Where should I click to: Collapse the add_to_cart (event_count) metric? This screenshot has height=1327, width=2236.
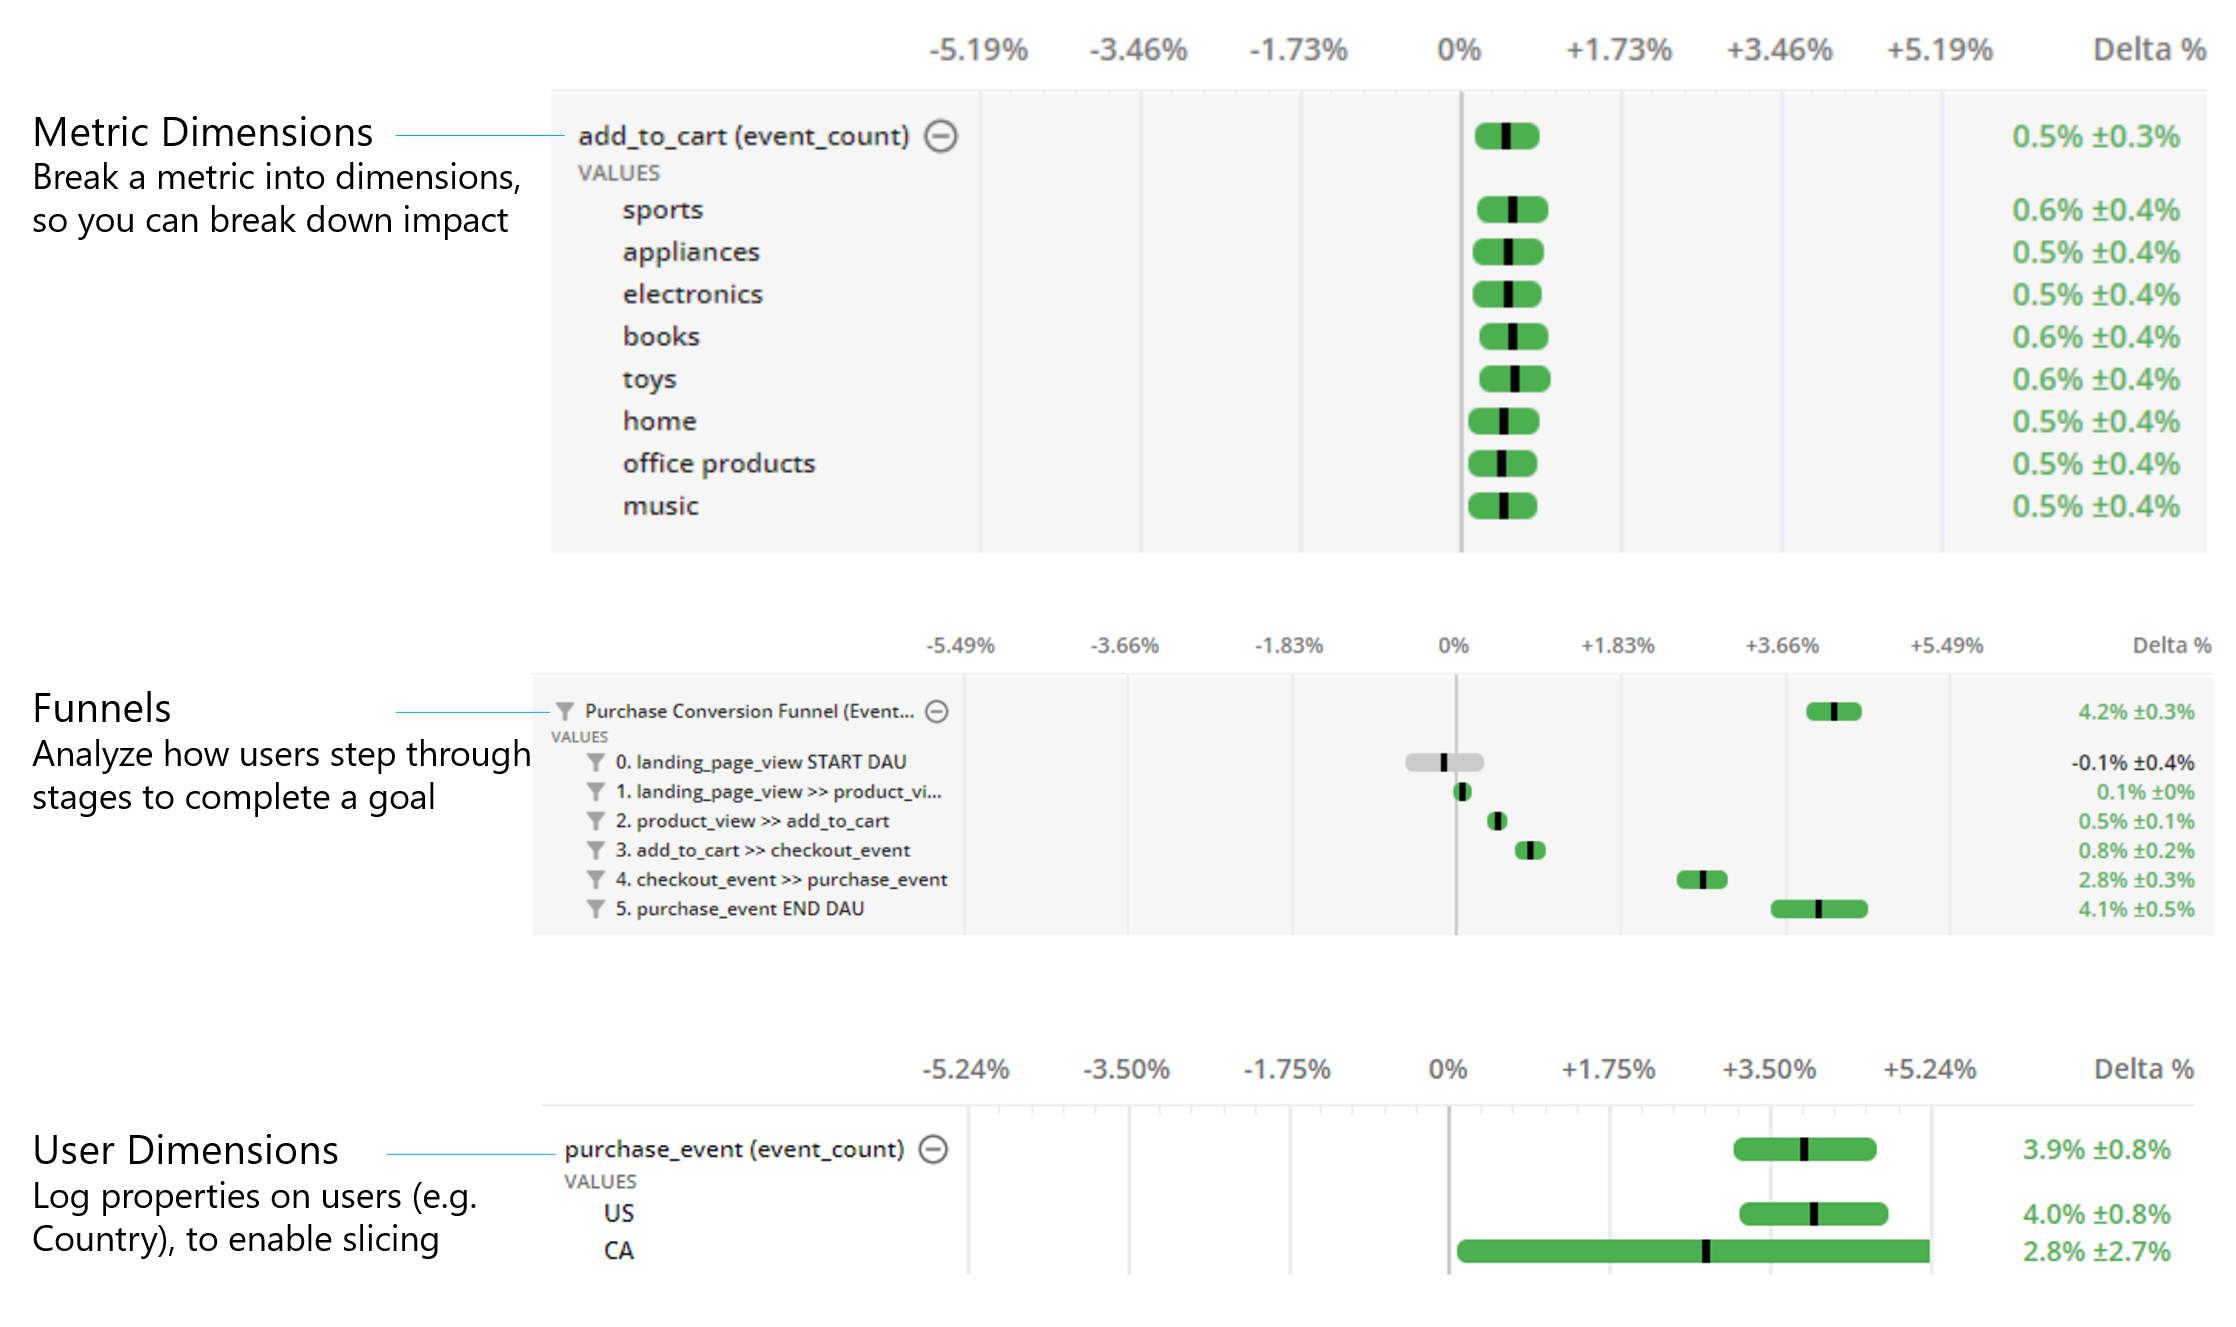point(939,136)
